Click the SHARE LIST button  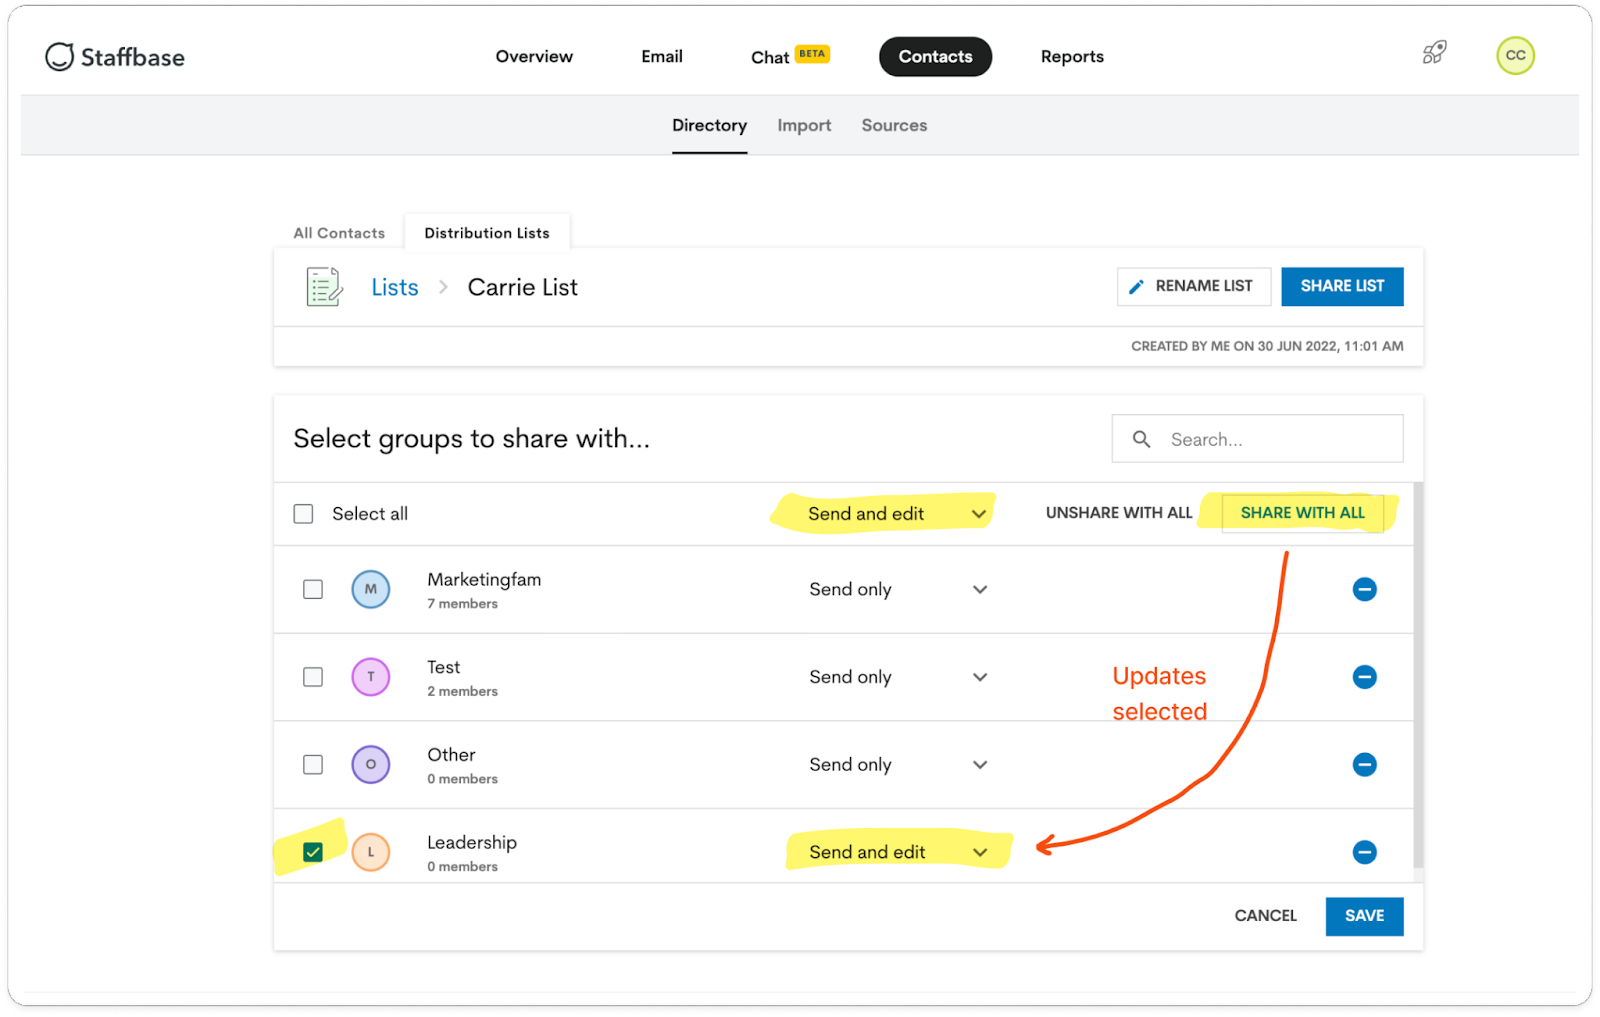click(x=1342, y=287)
